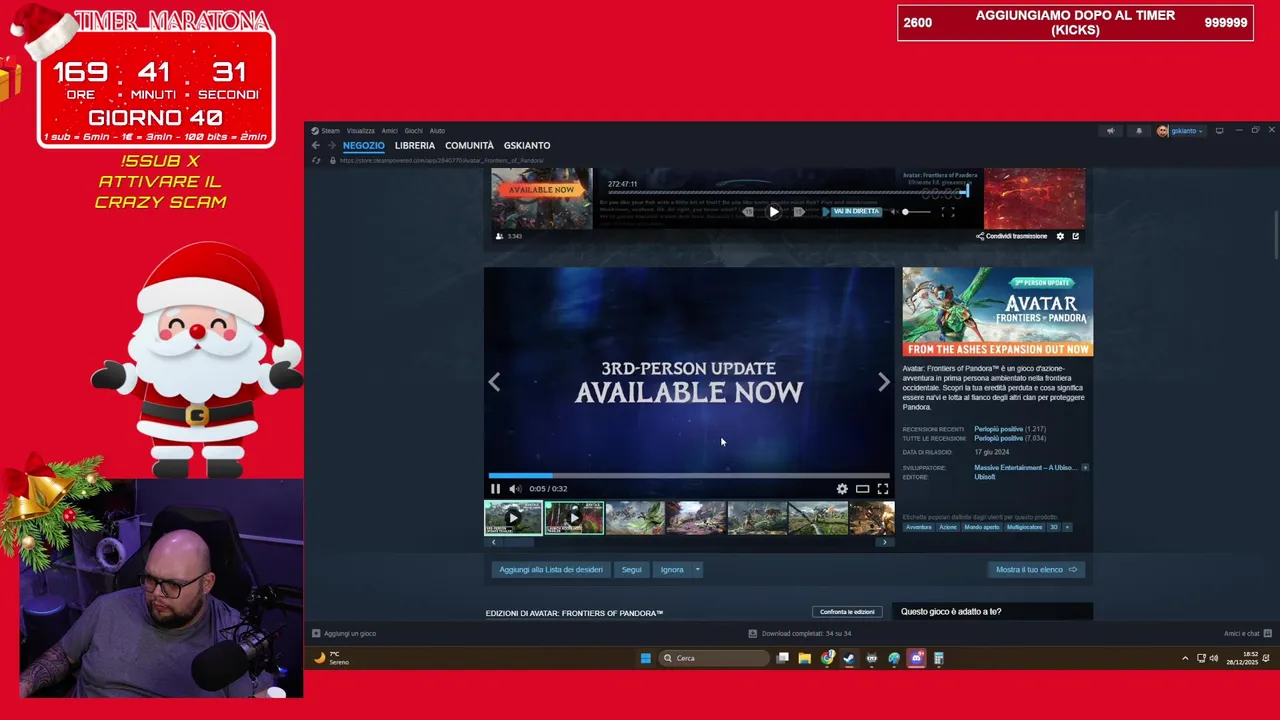Open the Amici menu
Image resolution: width=1280 pixels, height=720 pixels.
[389, 131]
